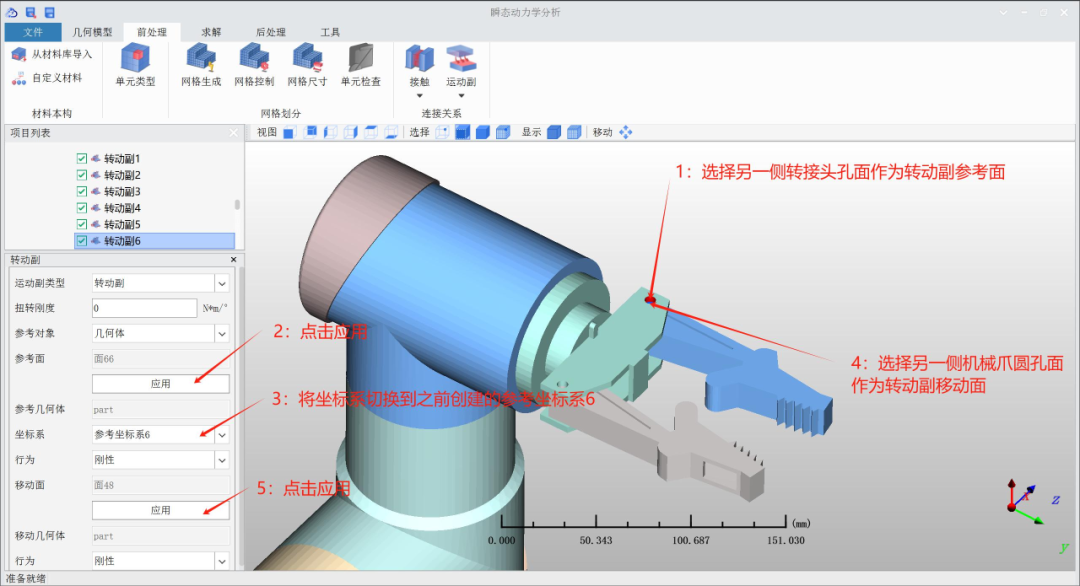Image resolution: width=1080 pixels, height=586 pixels.
Task: Expand the 运动副 ribbon dropdown arrow
Action: coord(461,96)
